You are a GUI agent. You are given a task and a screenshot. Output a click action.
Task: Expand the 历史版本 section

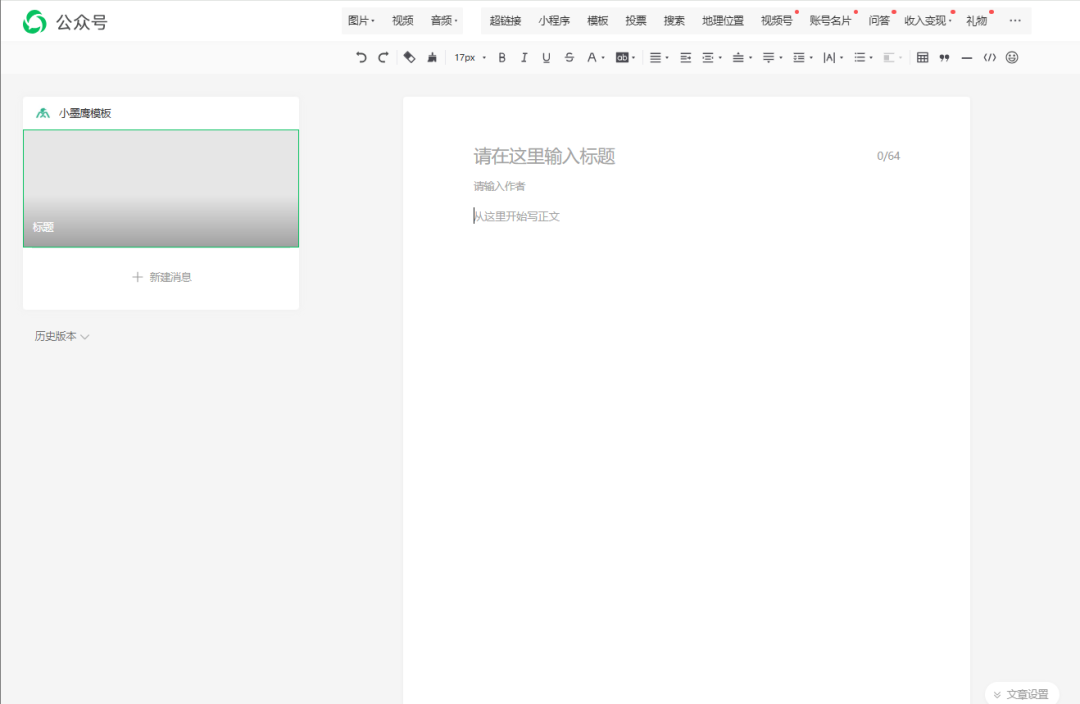[62, 337]
